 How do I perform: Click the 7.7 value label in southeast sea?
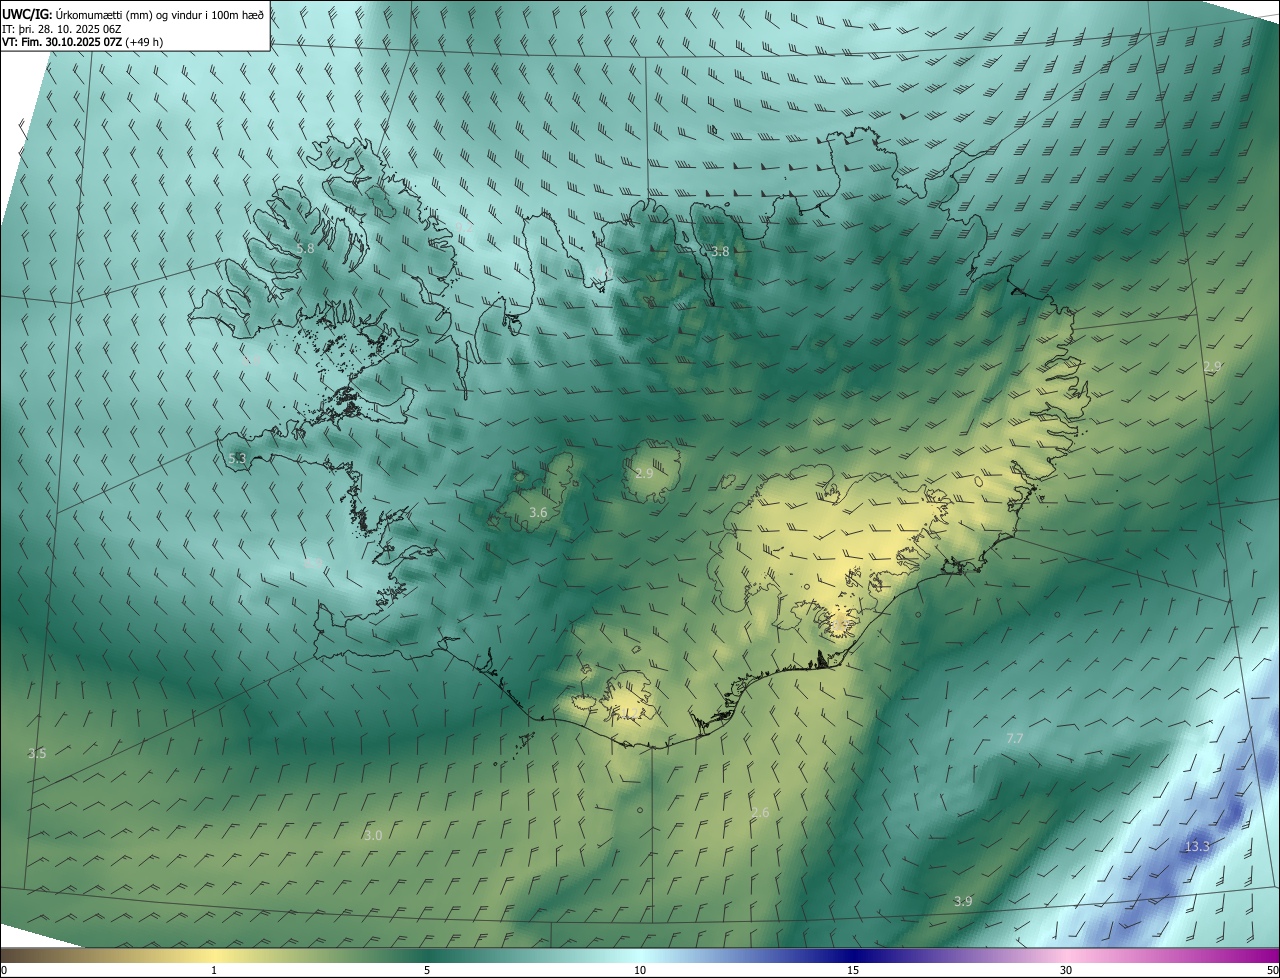click(1014, 738)
